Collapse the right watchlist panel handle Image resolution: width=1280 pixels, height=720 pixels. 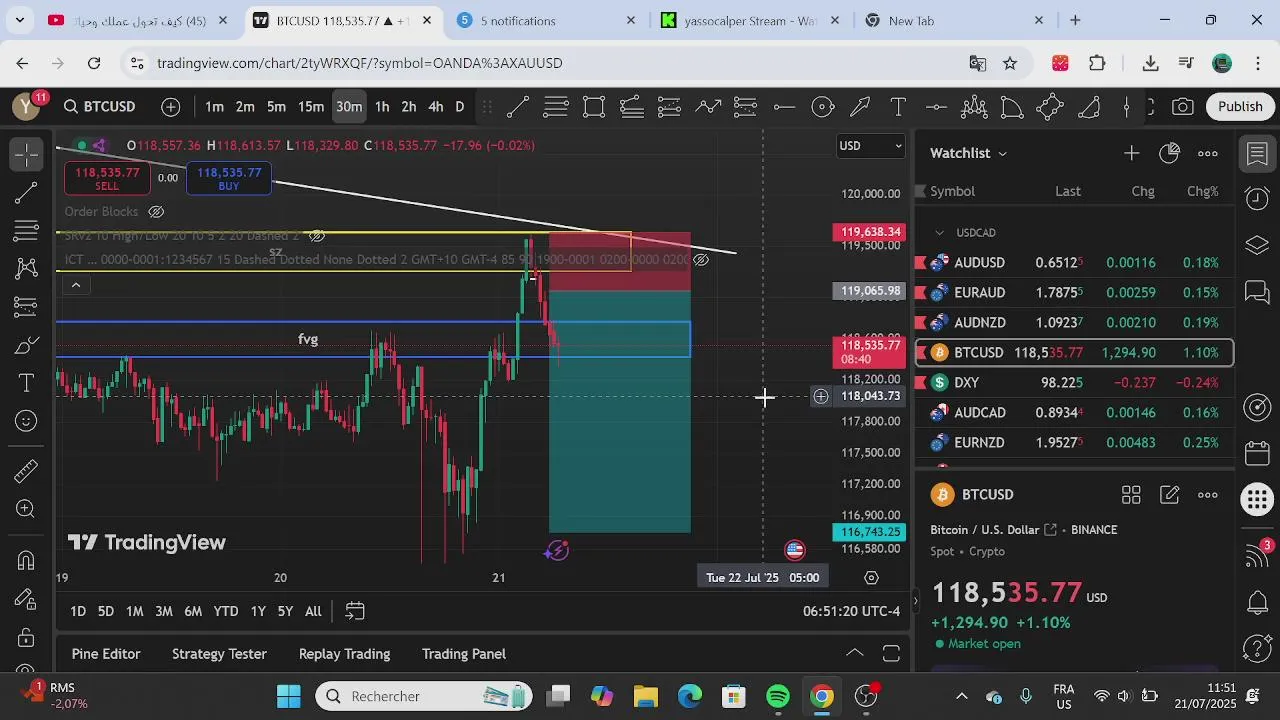[914, 601]
